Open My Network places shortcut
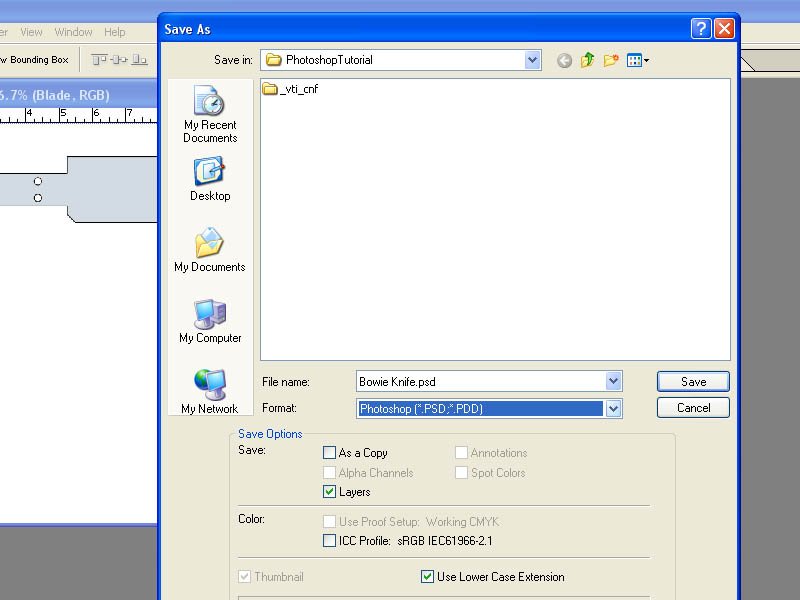 tap(210, 392)
